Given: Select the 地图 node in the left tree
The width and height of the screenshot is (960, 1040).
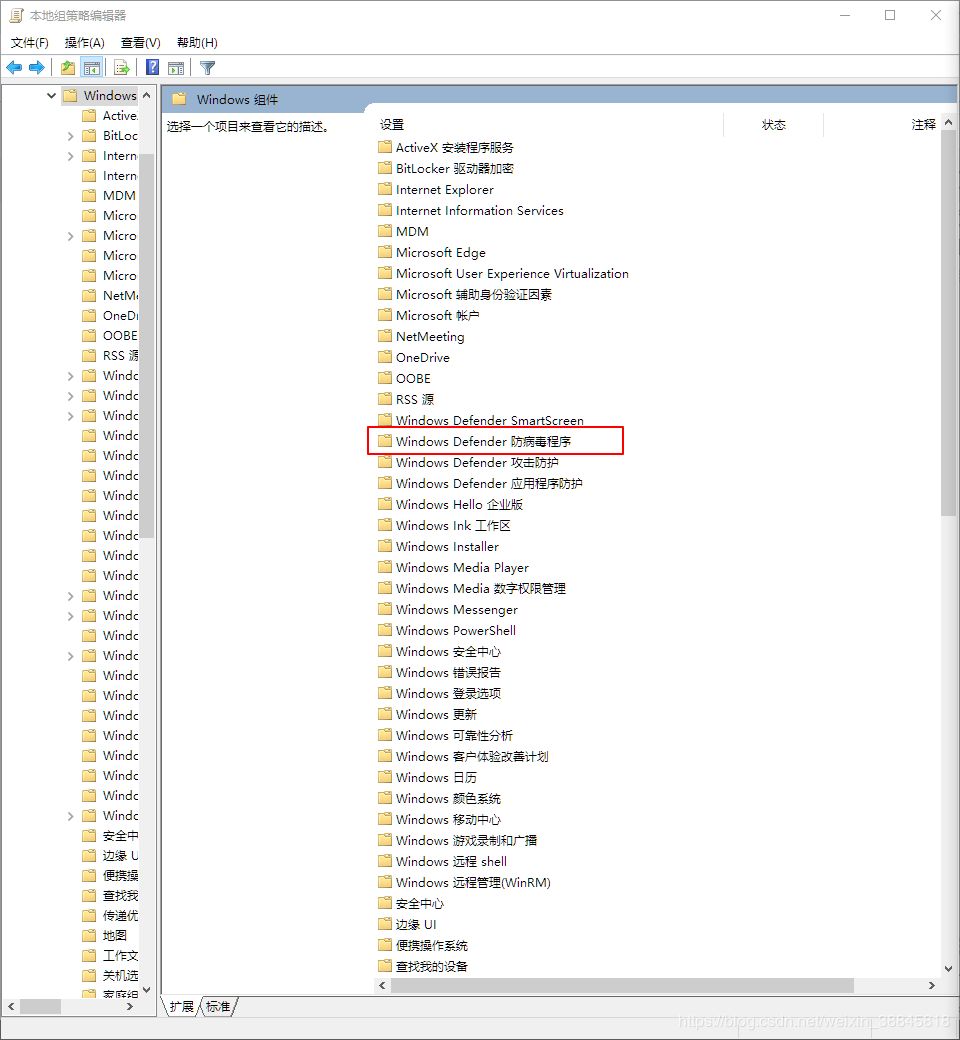Looking at the screenshot, I should pos(105,936).
